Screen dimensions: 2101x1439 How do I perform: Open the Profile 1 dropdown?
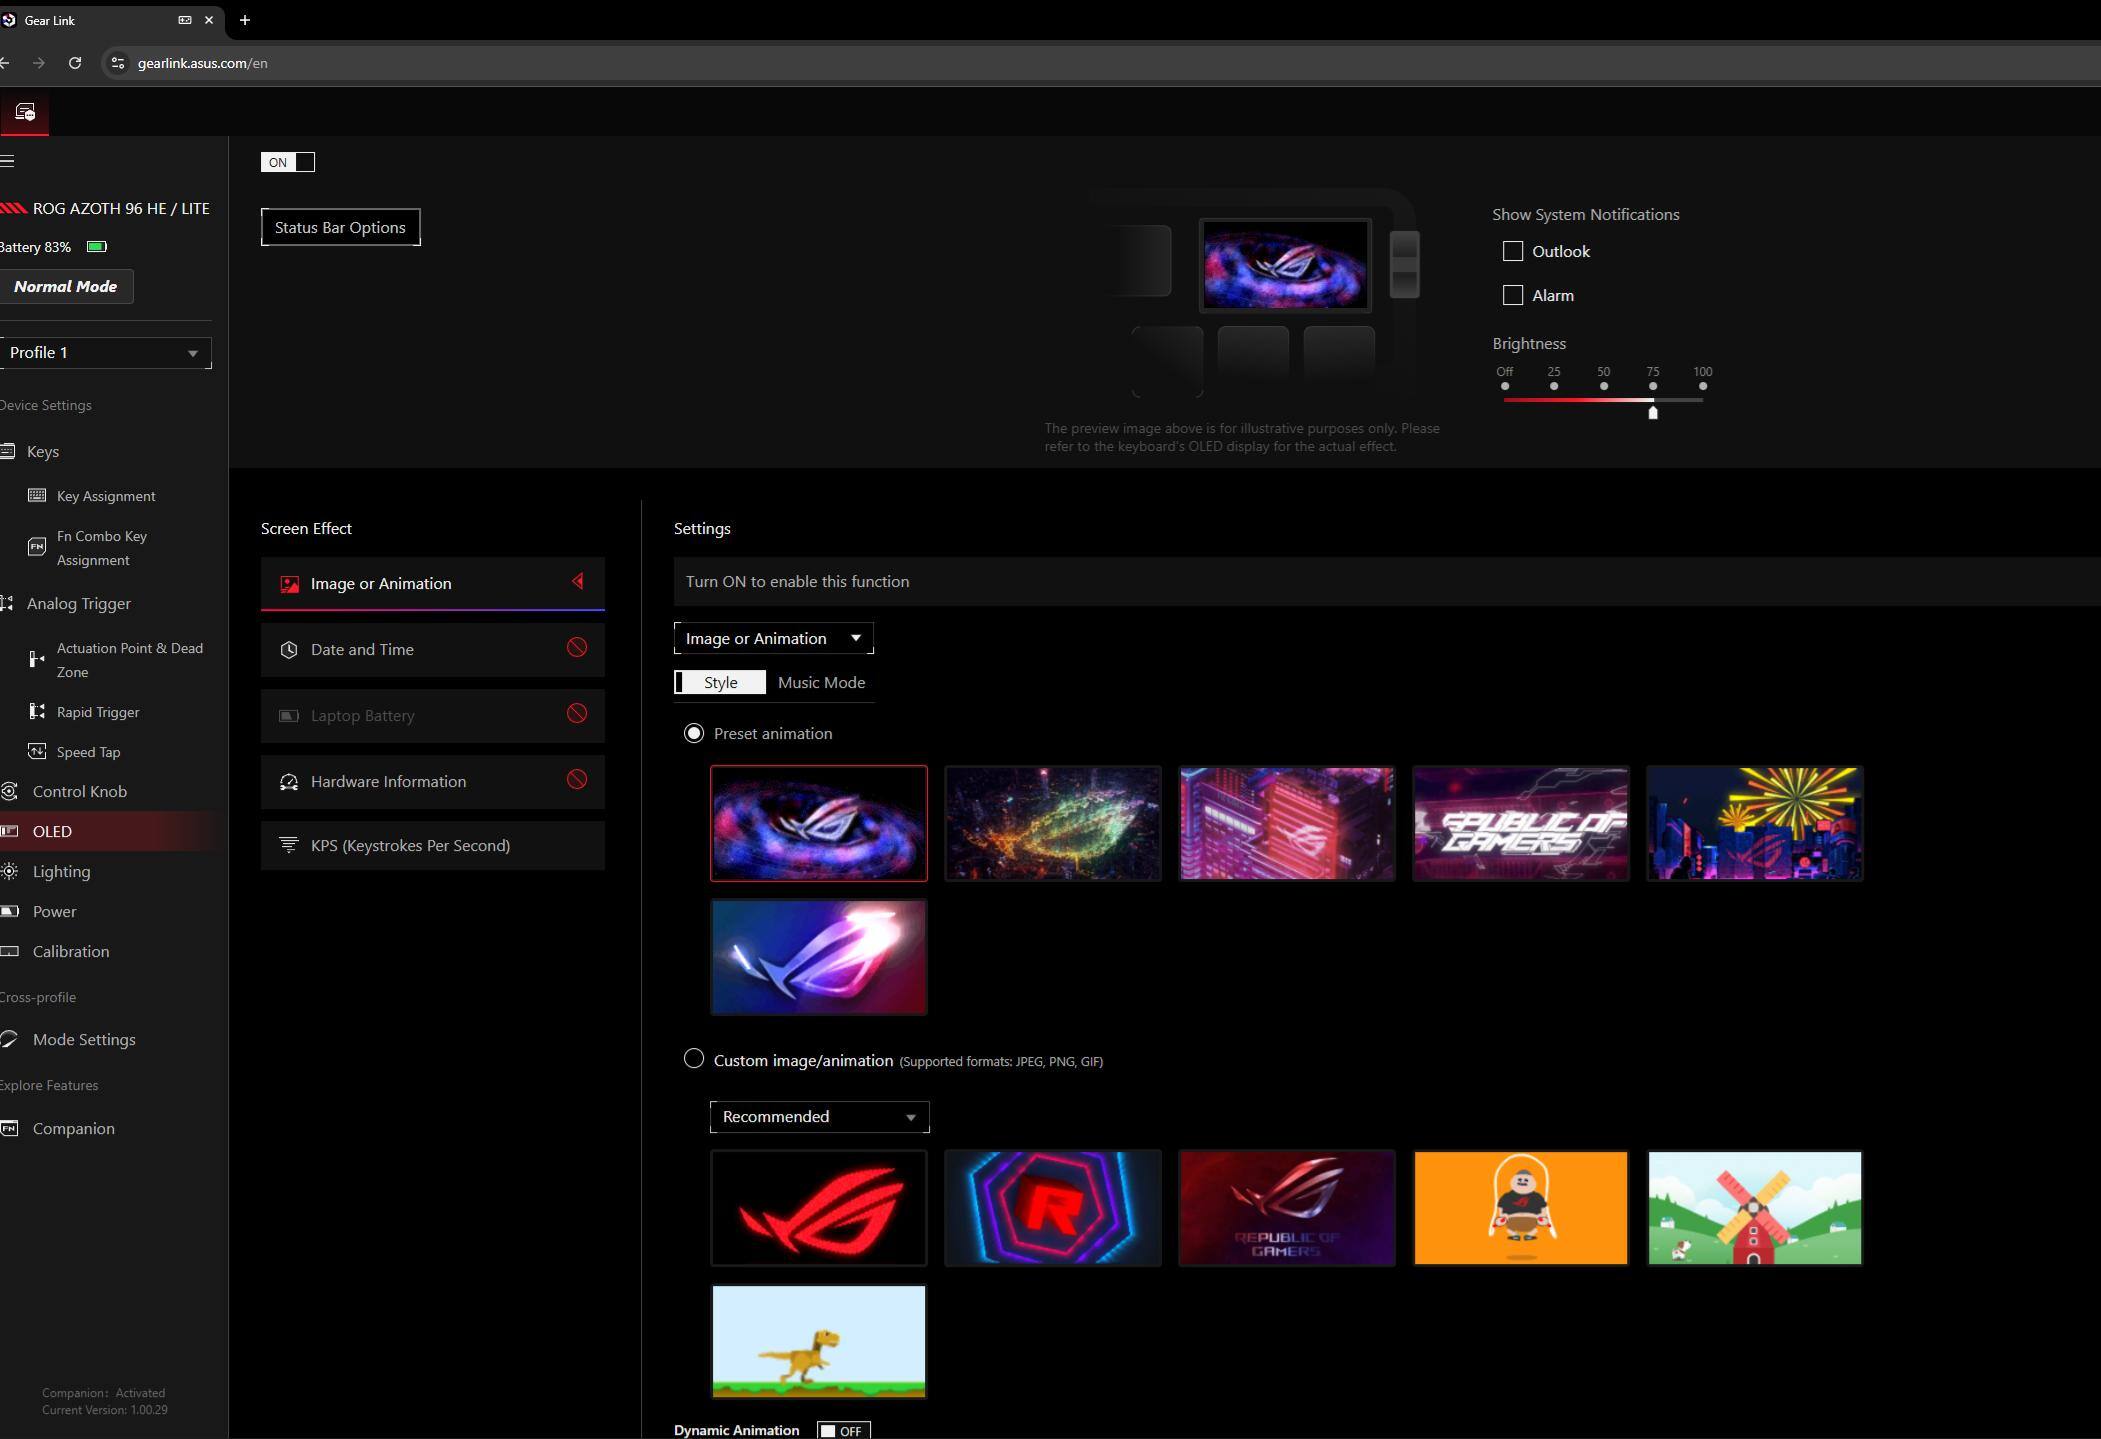pos(105,353)
